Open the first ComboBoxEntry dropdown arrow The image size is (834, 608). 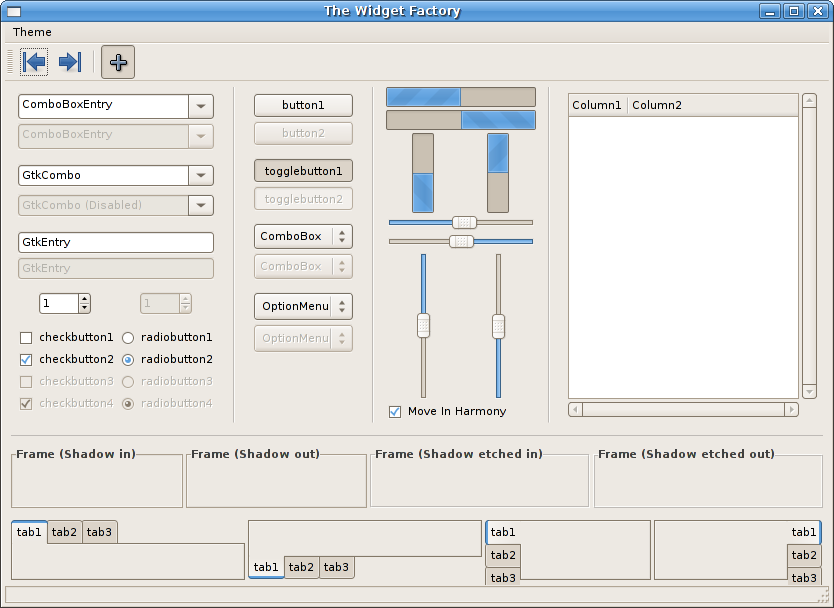pos(201,106)
